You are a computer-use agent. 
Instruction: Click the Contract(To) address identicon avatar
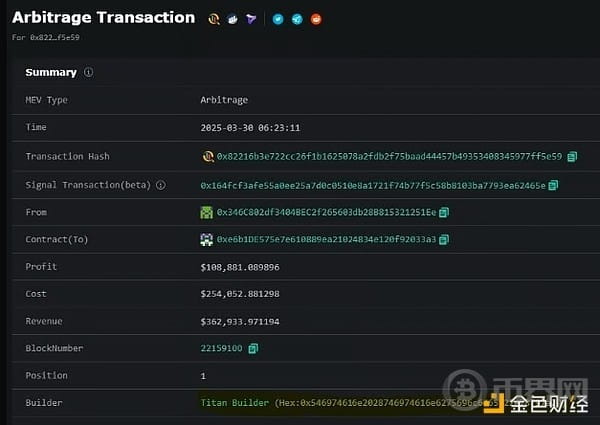[207, 240]
